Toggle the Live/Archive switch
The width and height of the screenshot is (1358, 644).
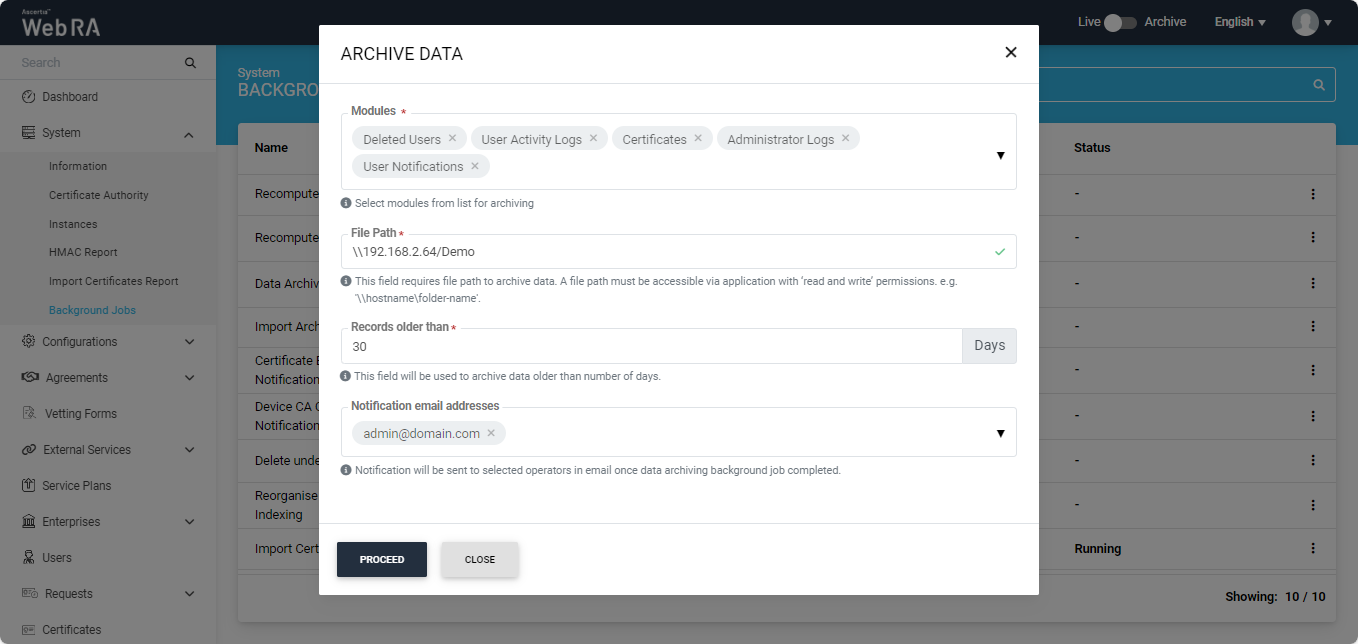tap(1120, 22)
